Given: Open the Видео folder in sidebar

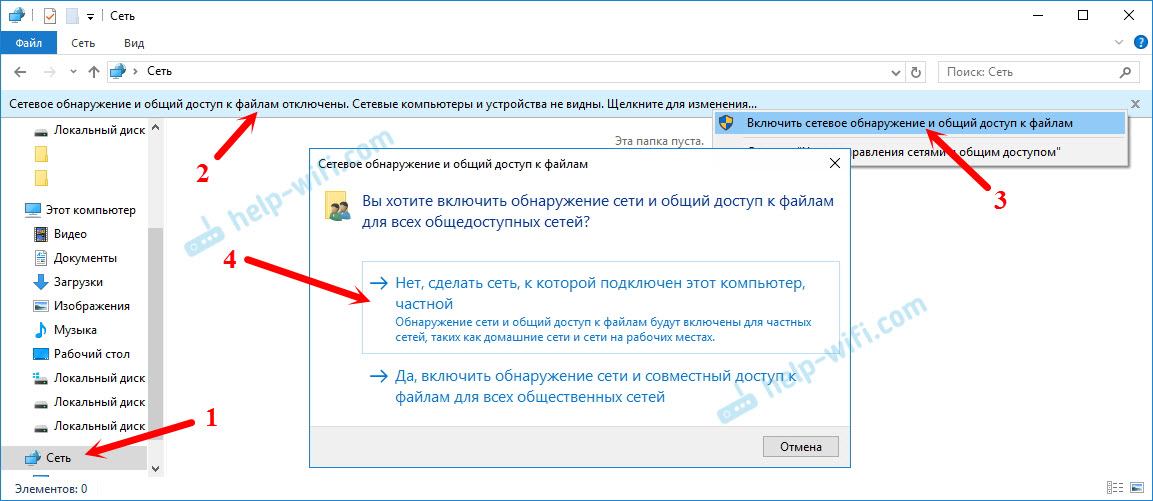Looking at the screenshot, I should tap(70, 234).
